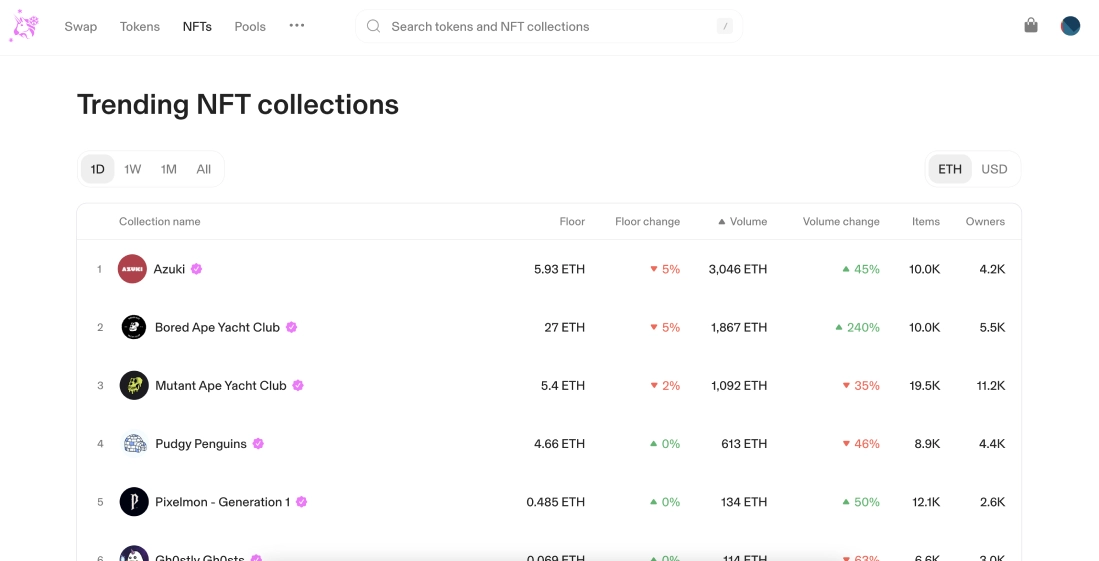Click the search magnifier icon
The width and height of the screenshot is (1099, 561).
[x=373, y=27]
